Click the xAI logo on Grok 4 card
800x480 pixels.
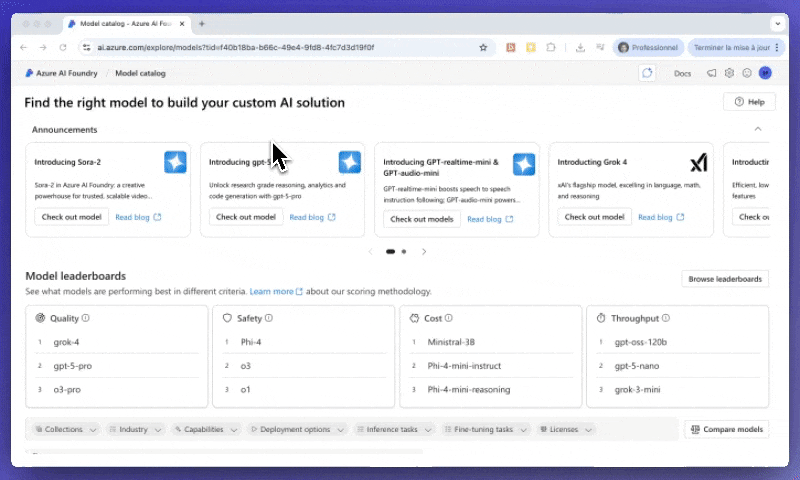(698, 163)
